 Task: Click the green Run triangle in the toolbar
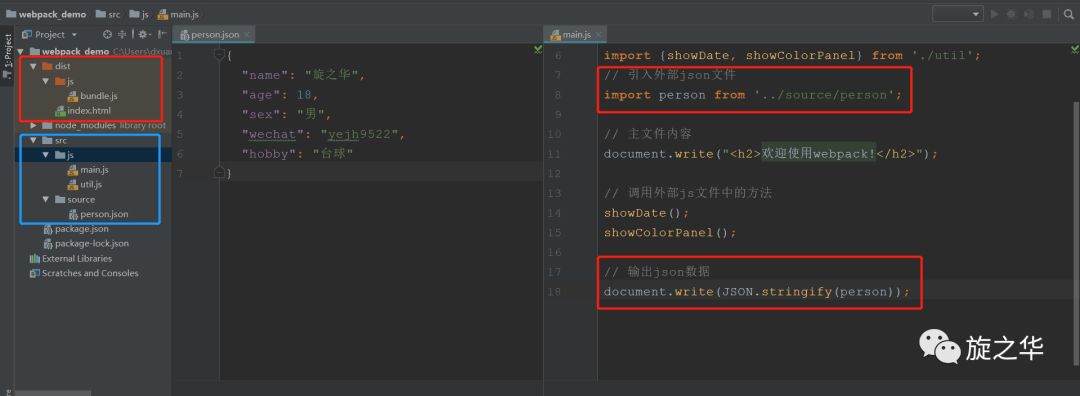coord(995,14)
